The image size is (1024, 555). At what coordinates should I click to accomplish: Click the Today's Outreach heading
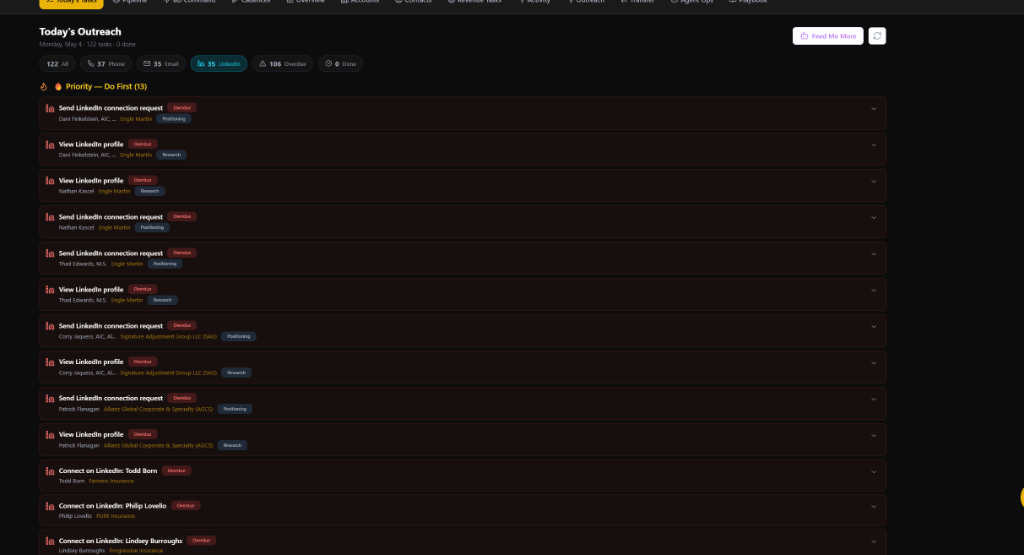[80, 31]
